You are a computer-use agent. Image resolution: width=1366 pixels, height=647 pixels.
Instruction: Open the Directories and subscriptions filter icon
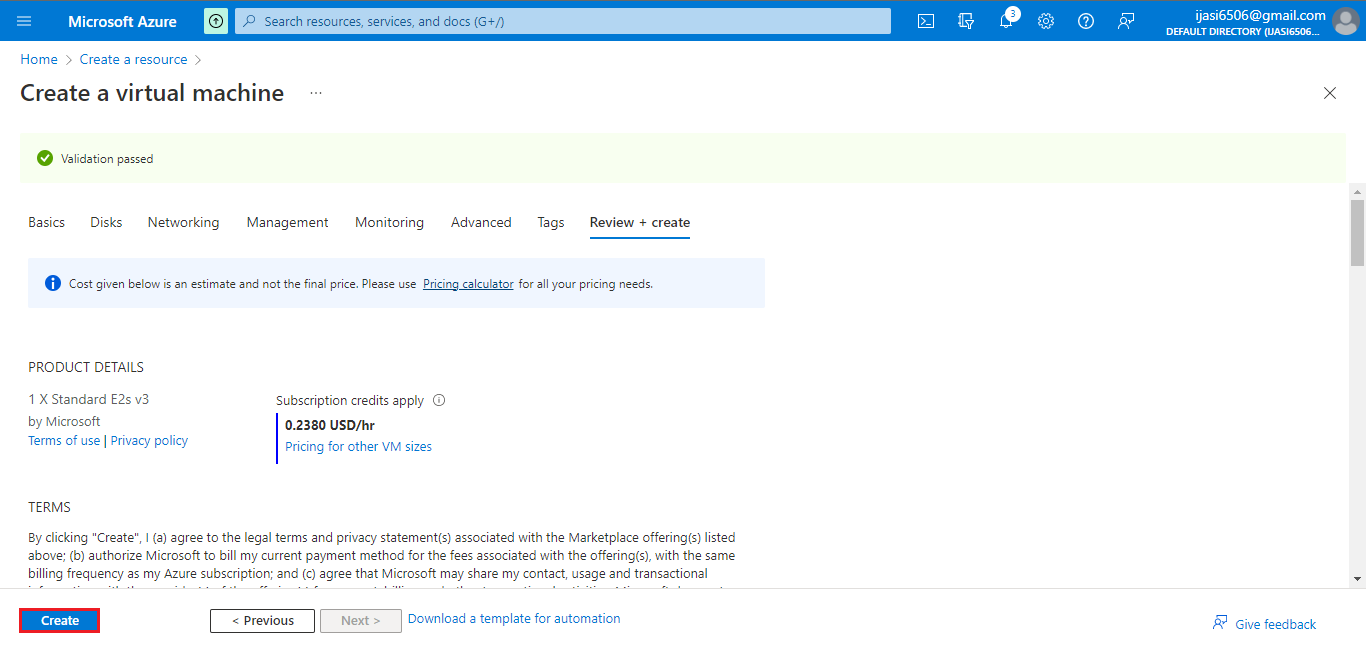[966, 21]
